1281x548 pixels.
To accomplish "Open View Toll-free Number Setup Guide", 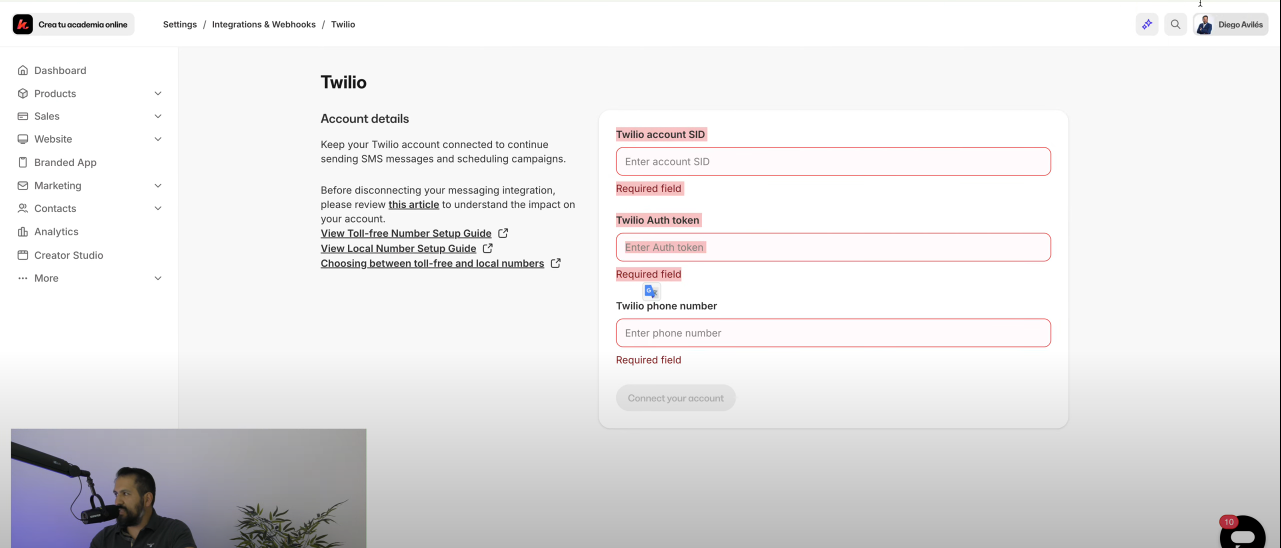I will (406, 233).
